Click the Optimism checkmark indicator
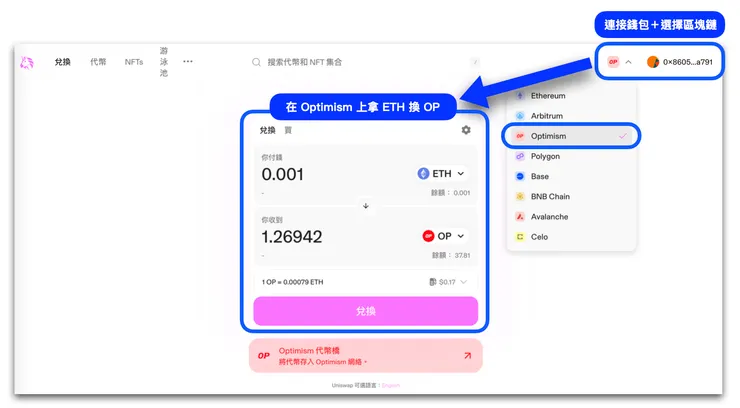Image resolution: width=740 pixels, height=408 pixels. [623, 136]
